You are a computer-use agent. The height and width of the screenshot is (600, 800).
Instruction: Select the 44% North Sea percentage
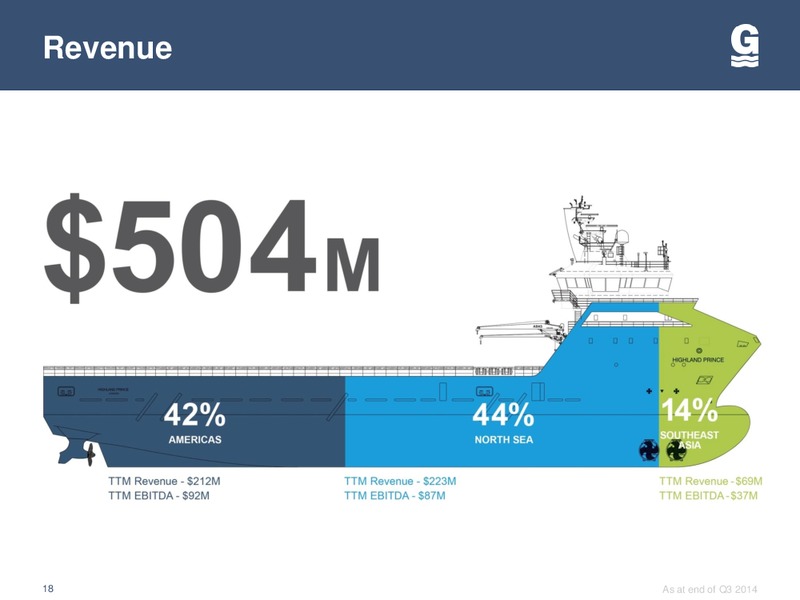pos(504,414)
